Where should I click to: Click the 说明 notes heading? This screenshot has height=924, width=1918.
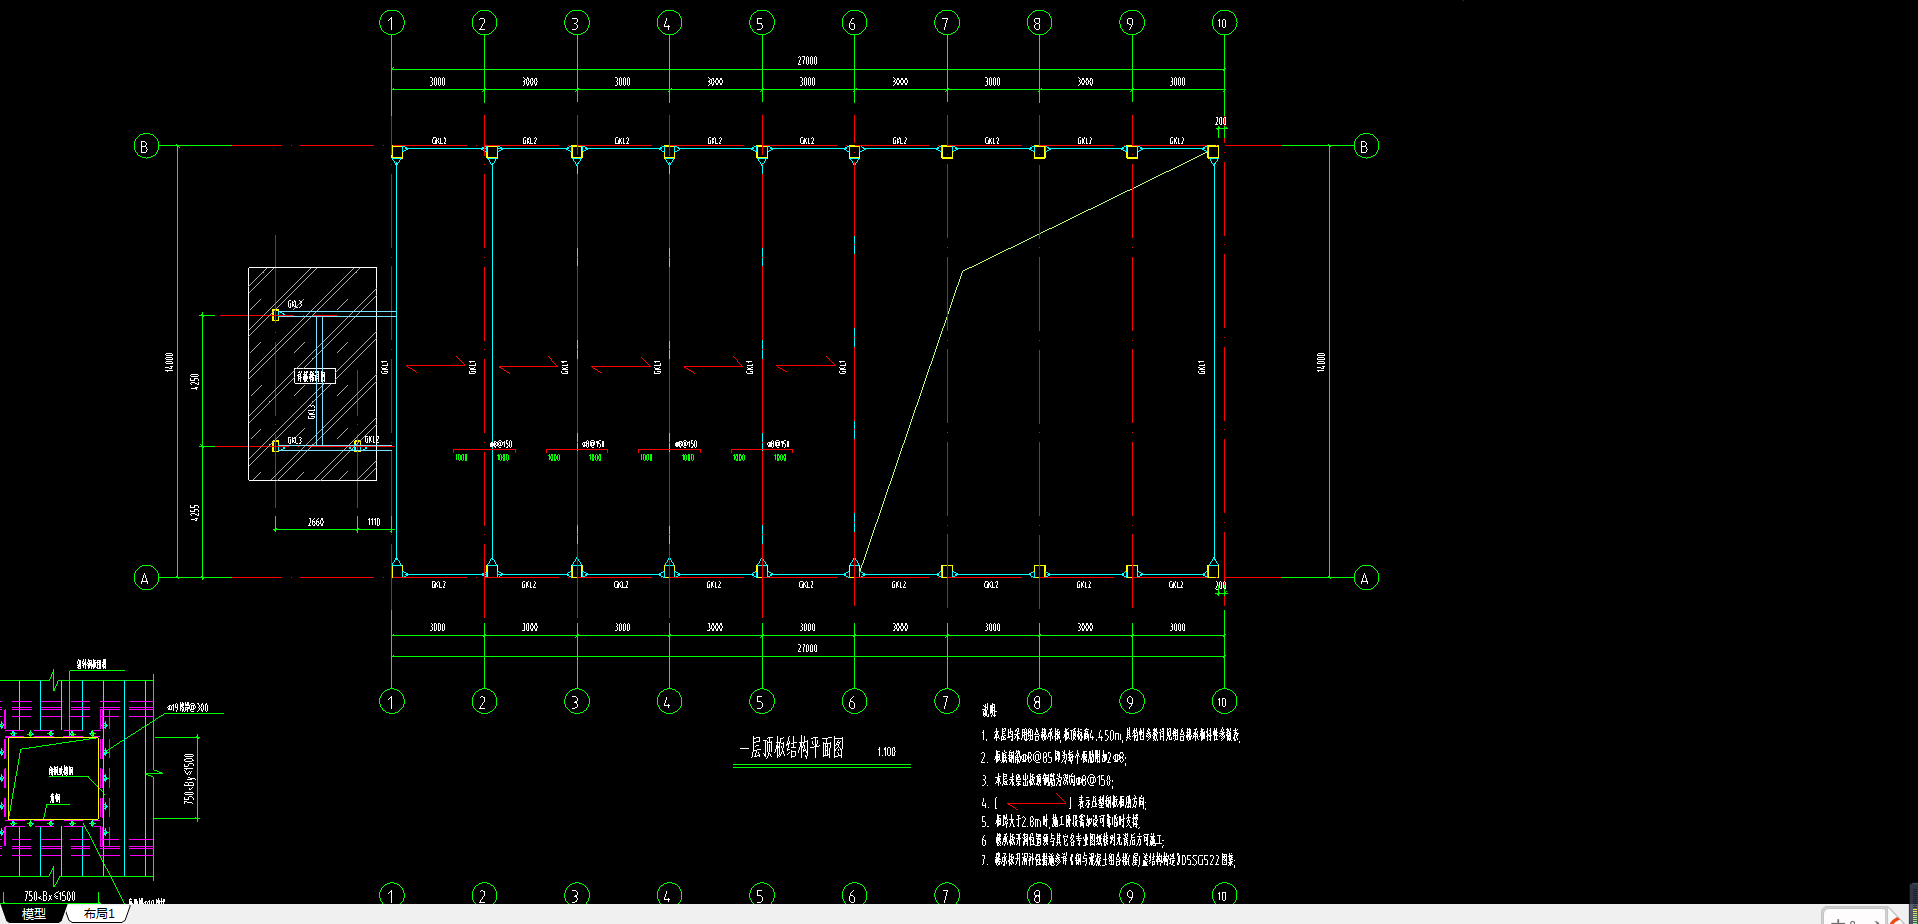pyautogui.click(x=989, y=711)
